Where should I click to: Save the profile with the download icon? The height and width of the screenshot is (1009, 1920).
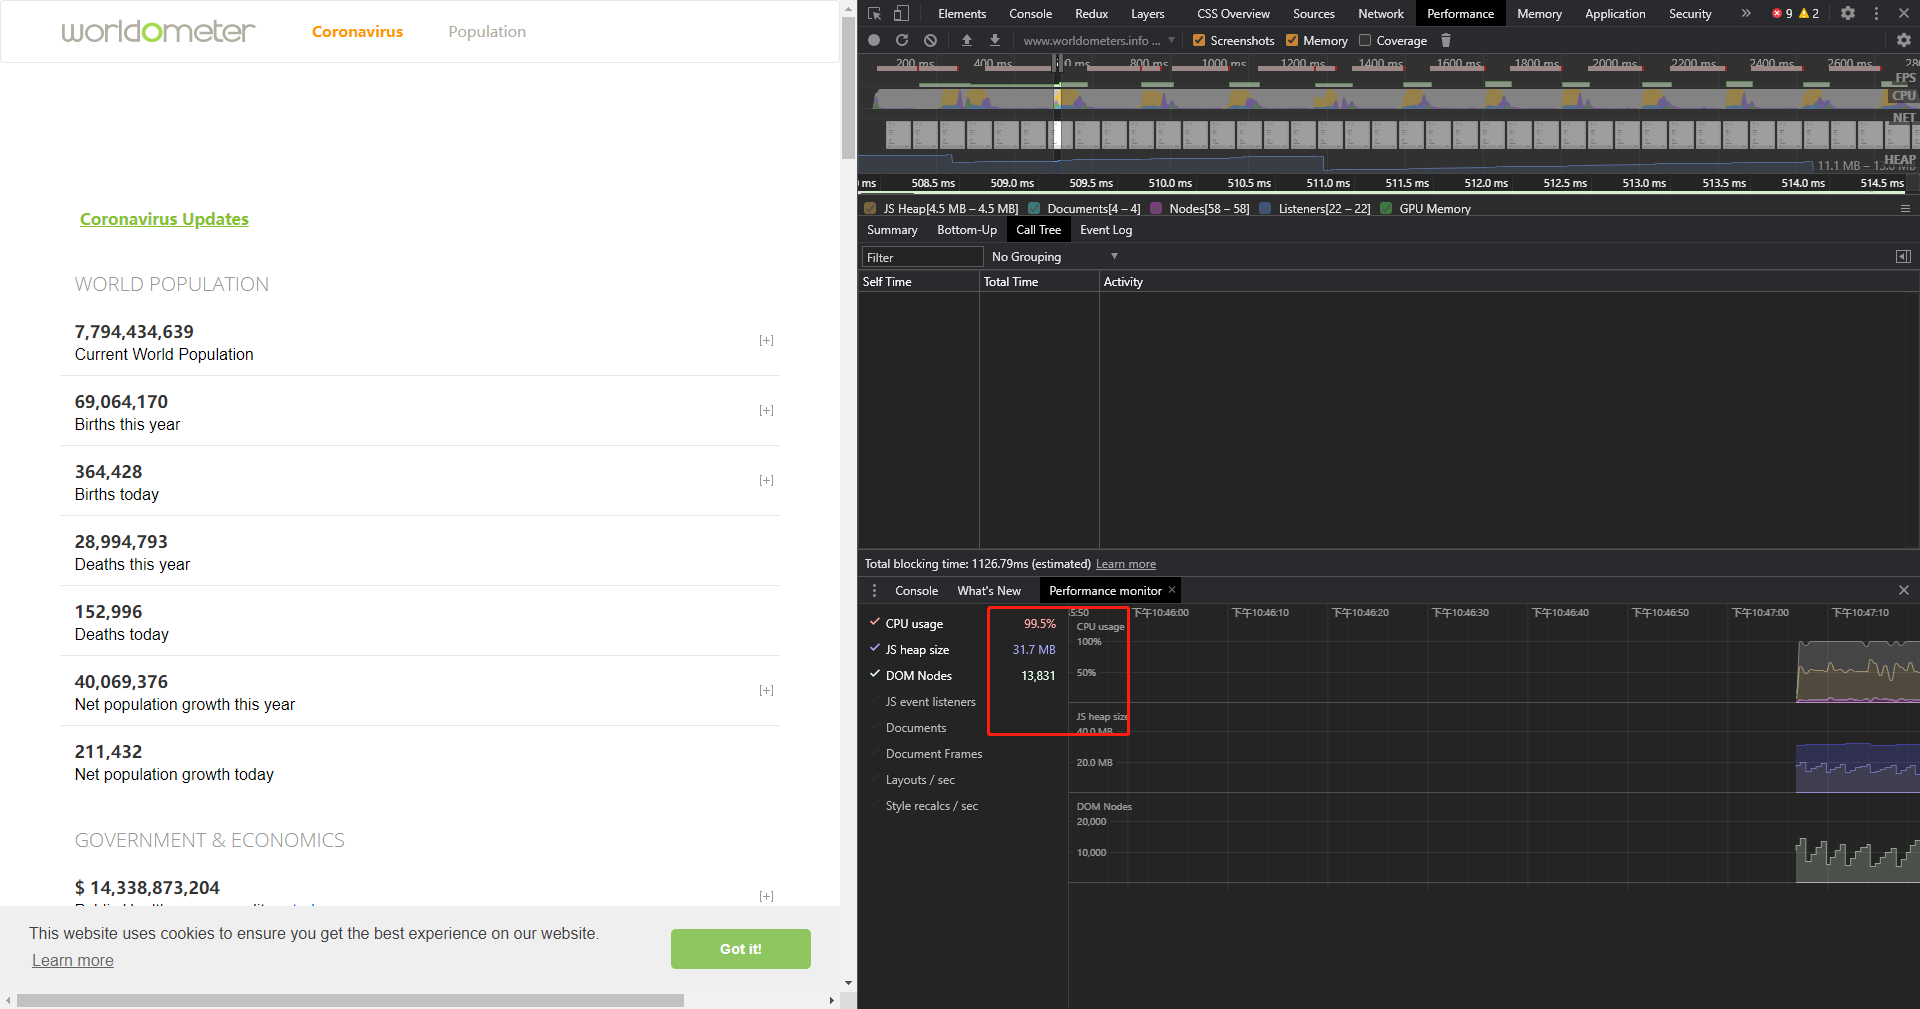(995, 41)
